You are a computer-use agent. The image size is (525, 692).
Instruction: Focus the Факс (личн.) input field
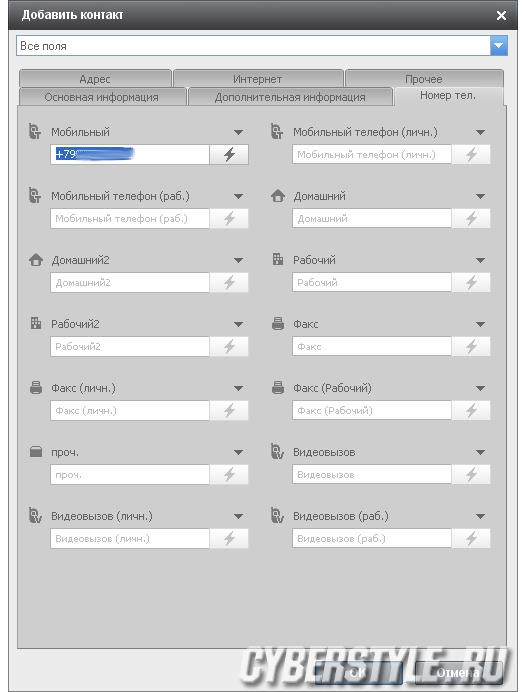click(x=130, y=410)
